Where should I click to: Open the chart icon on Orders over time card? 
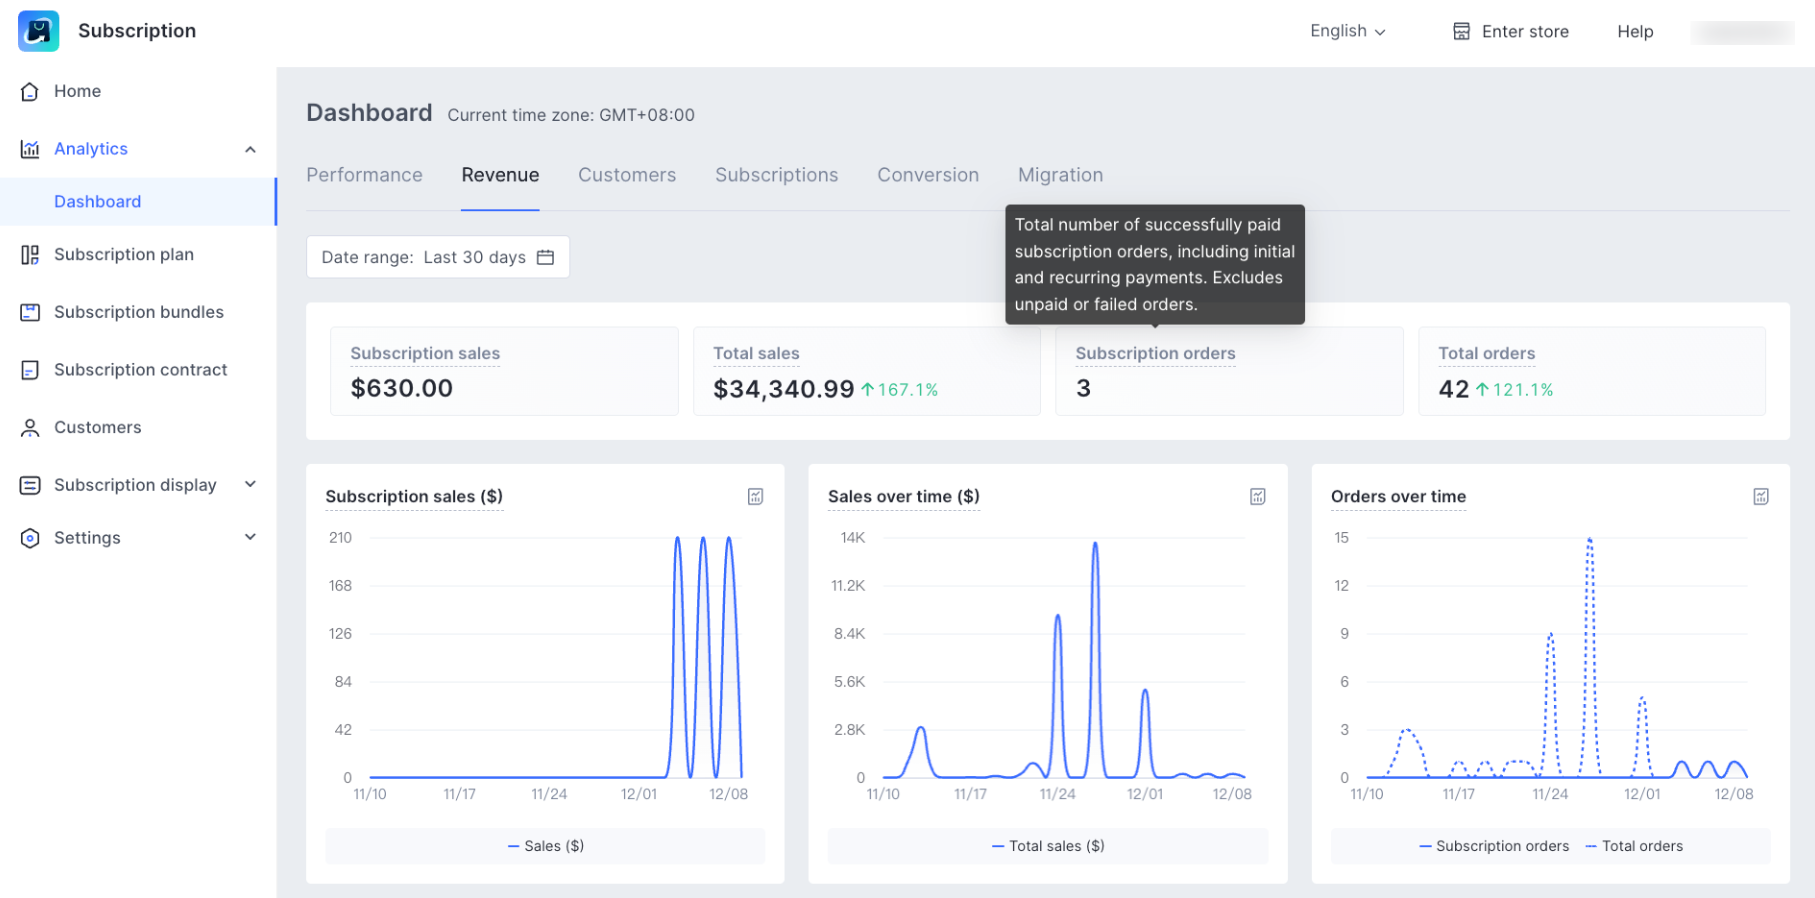[1761, 497]
